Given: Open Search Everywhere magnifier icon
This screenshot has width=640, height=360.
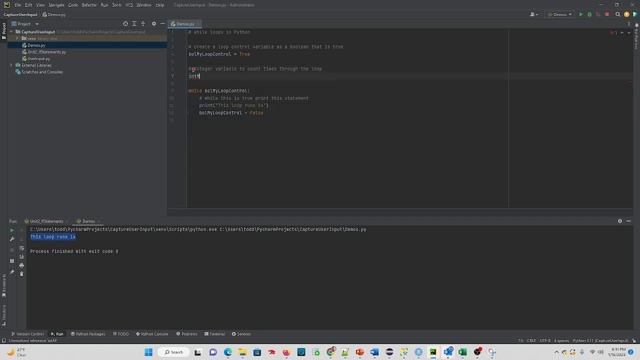Looking at the screenshot, I should coord(618,14).
